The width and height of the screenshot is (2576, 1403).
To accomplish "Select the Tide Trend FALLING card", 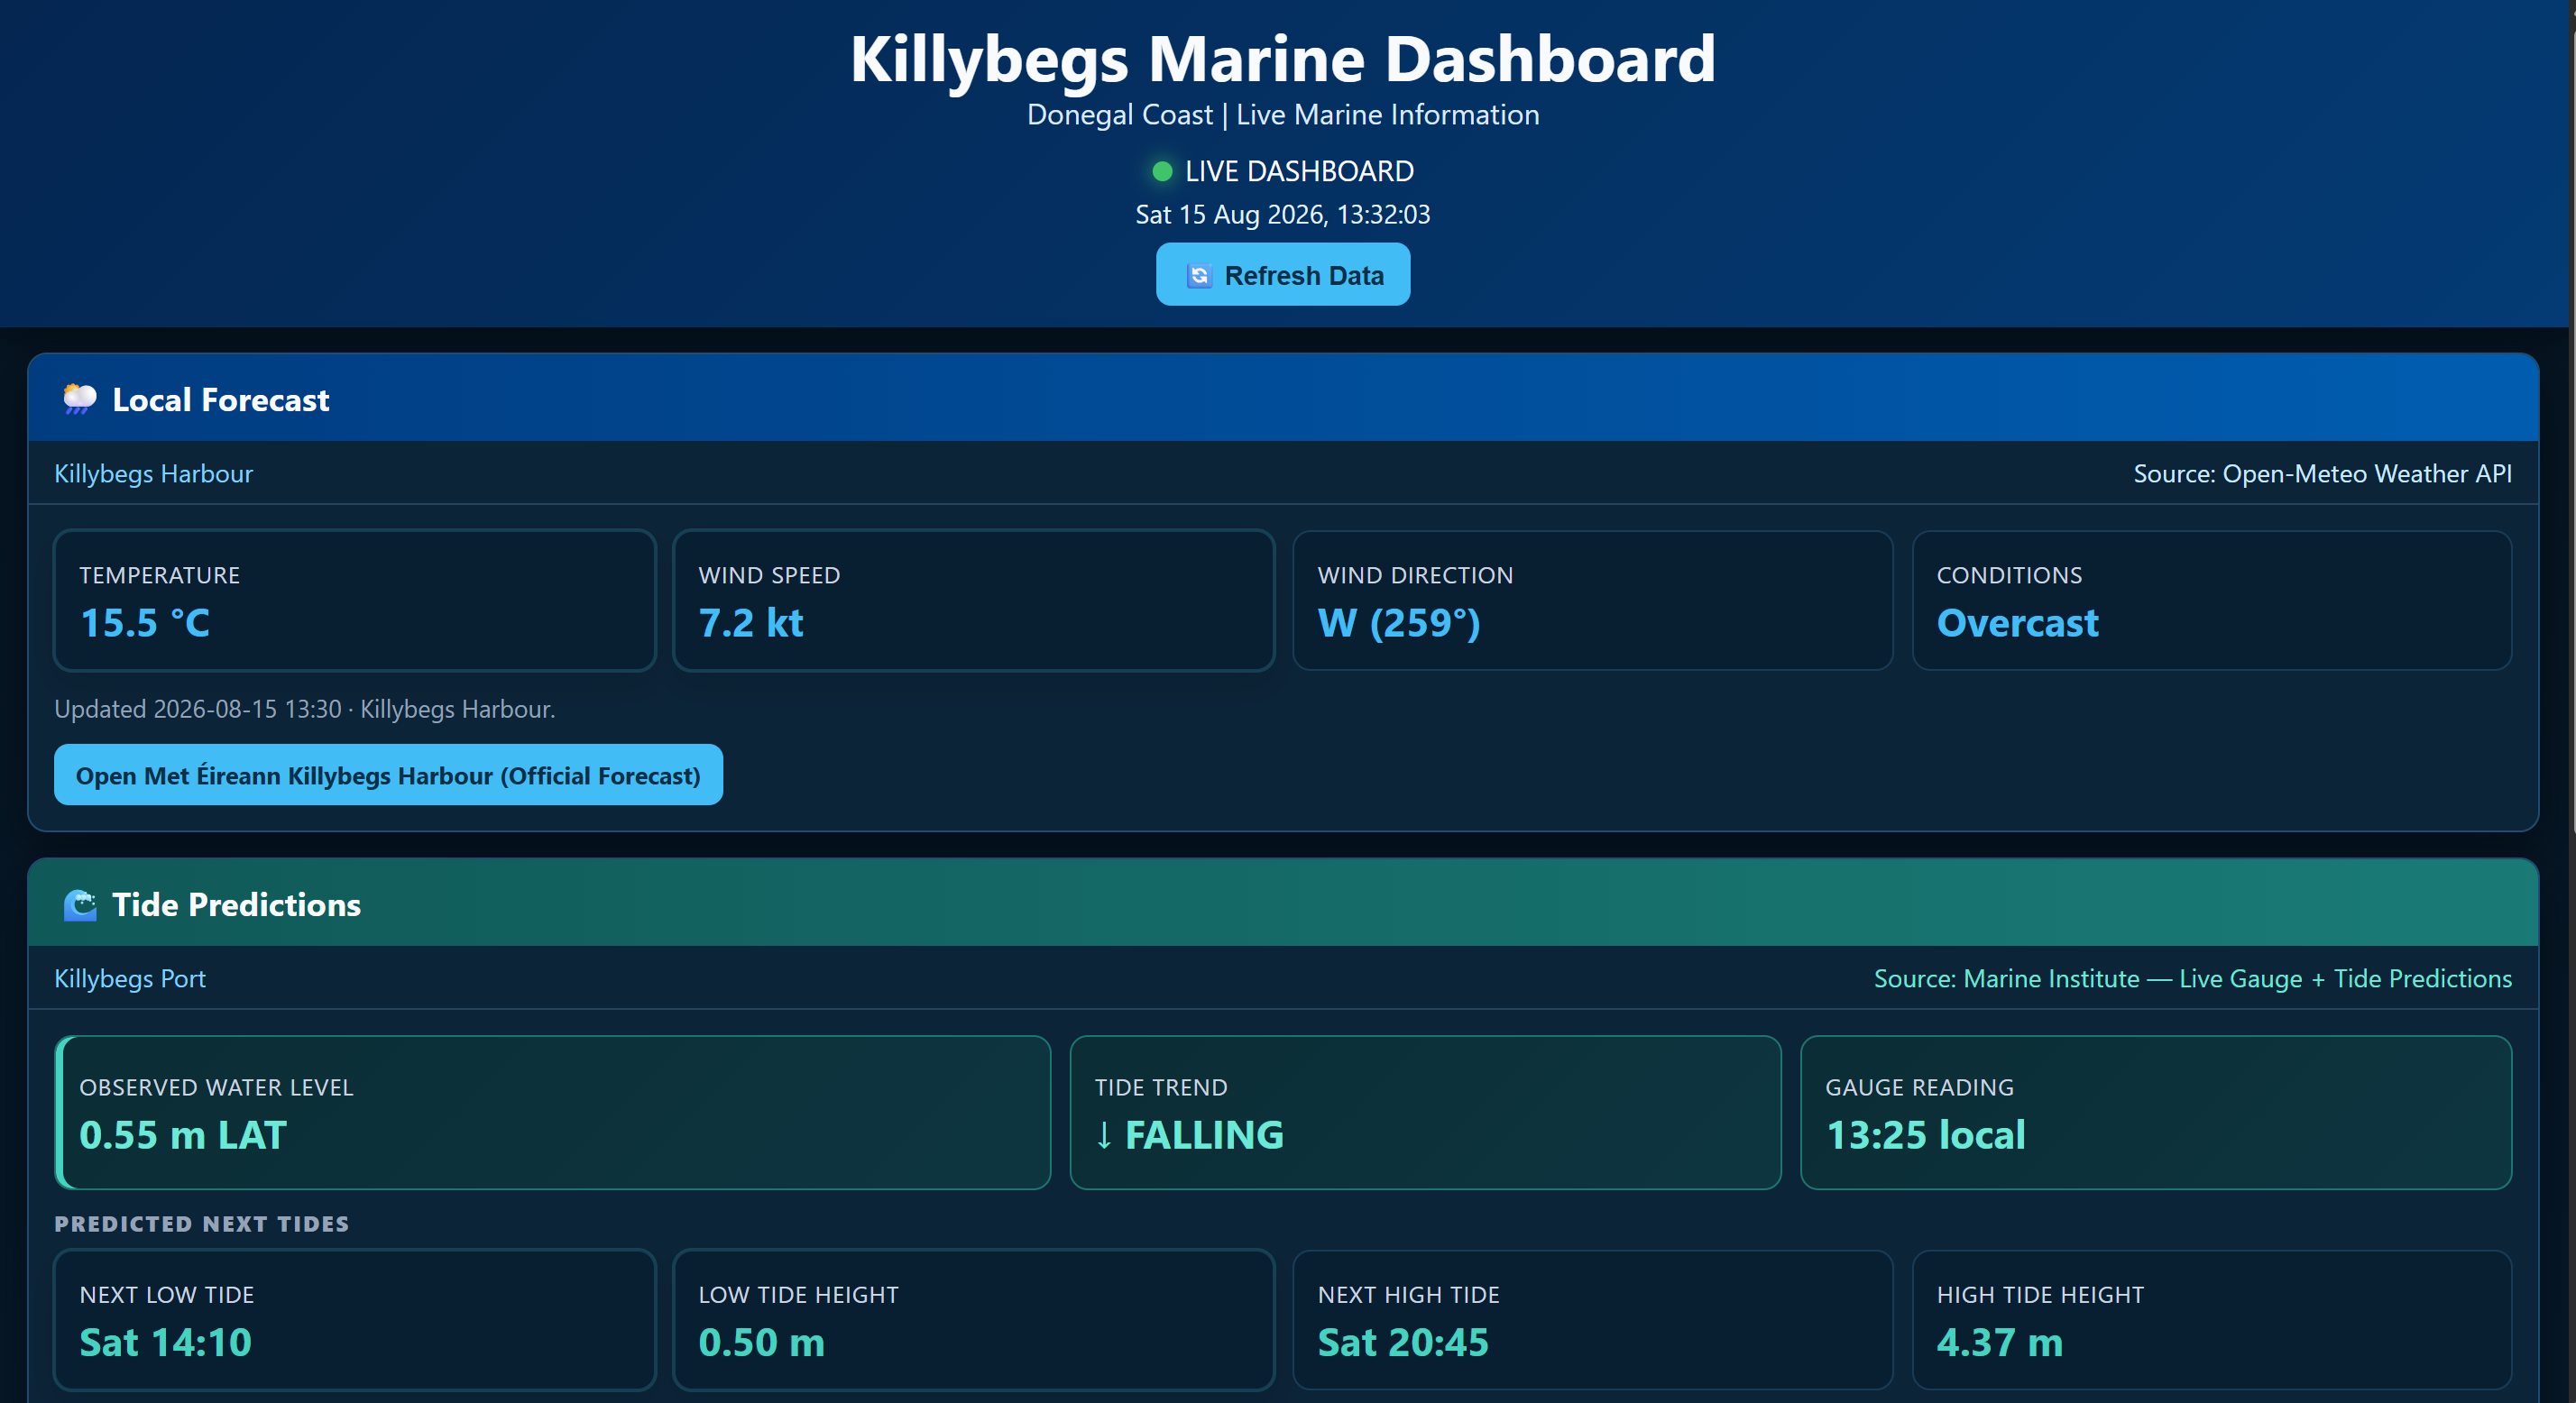I will click(x=1426, y=1112).
